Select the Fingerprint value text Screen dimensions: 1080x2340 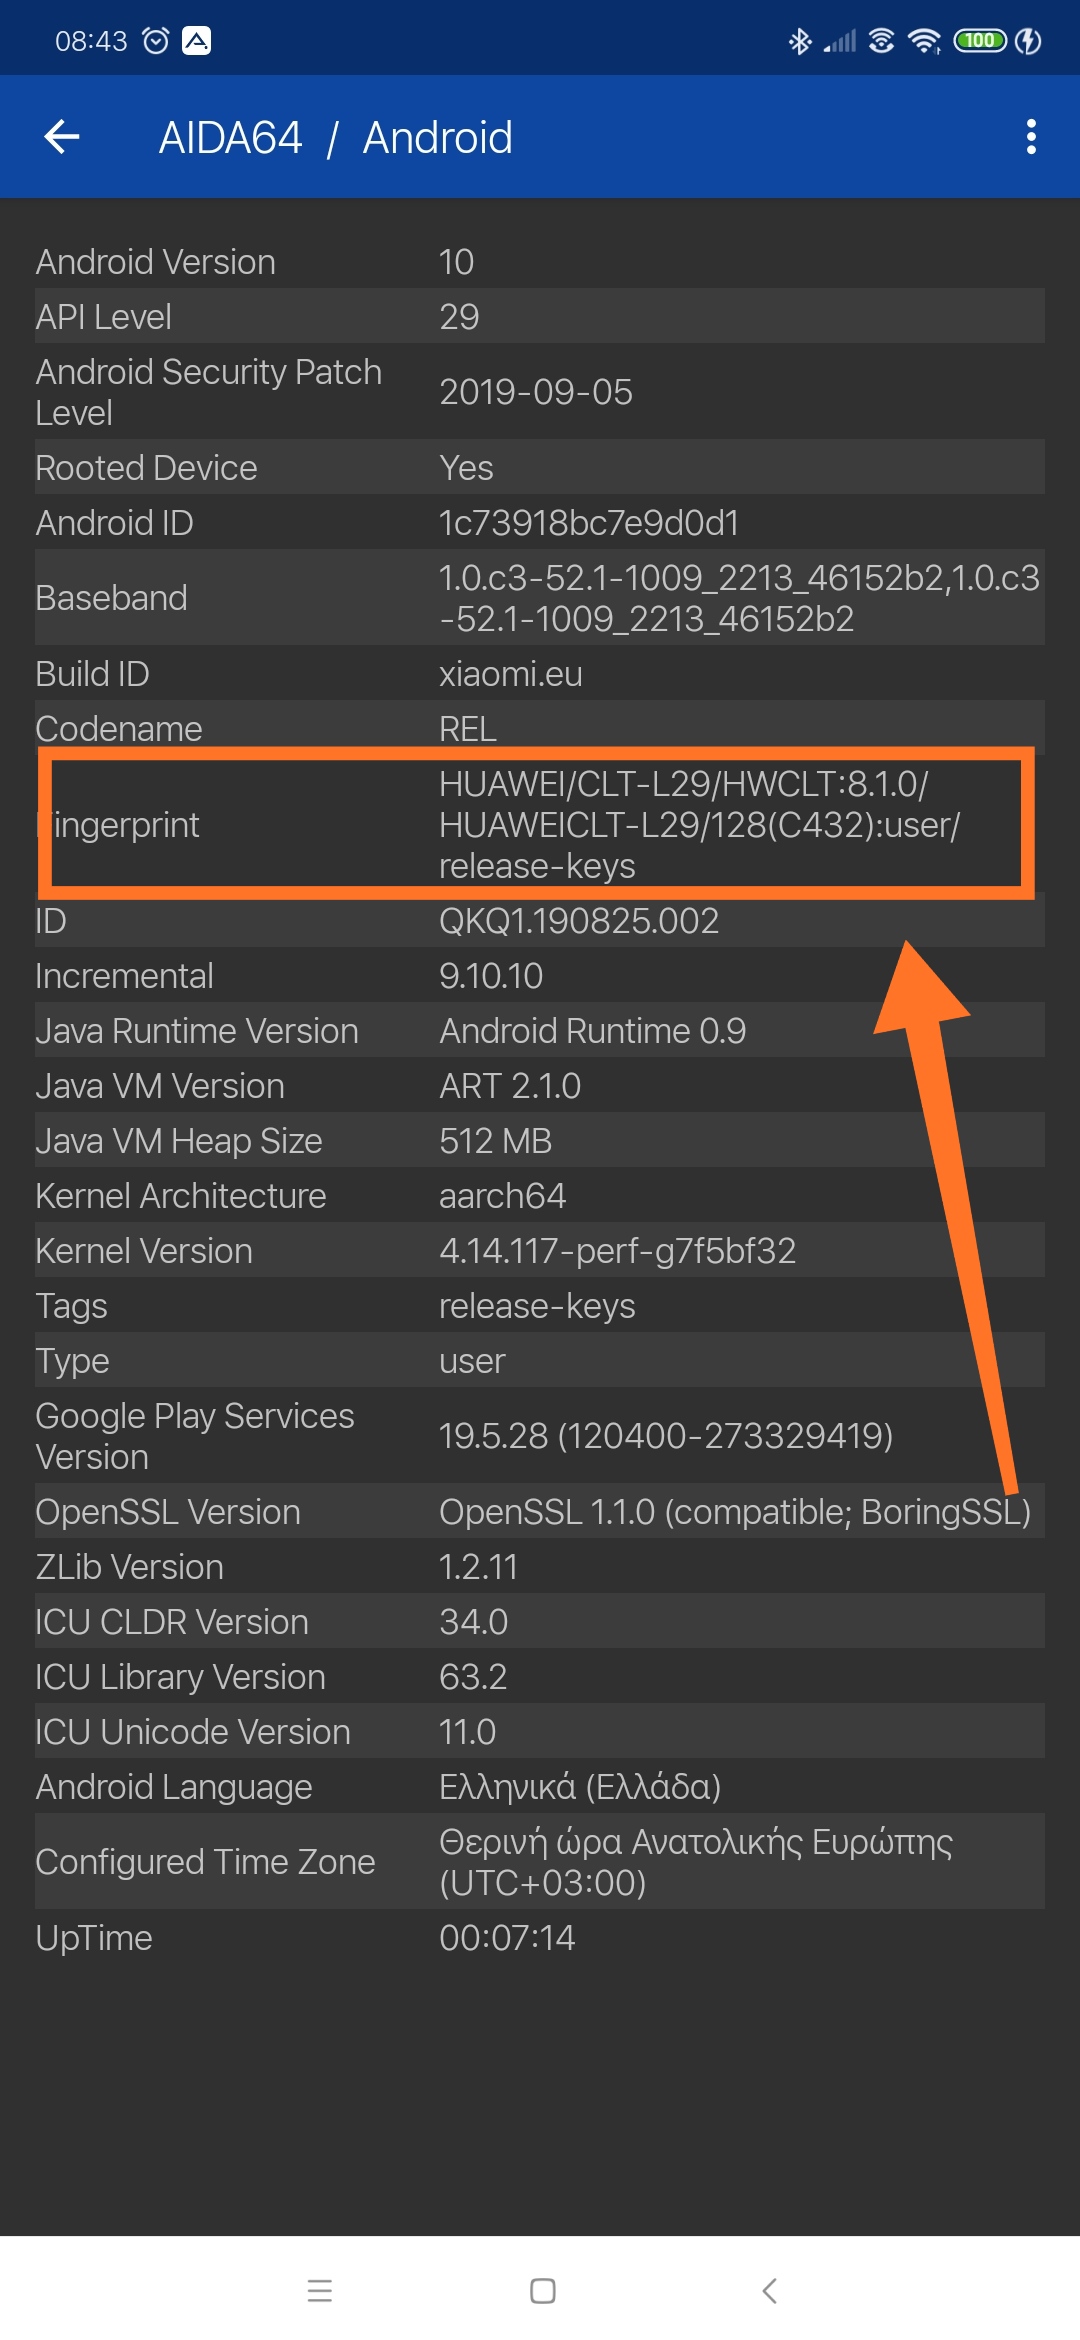pos(699,825)
